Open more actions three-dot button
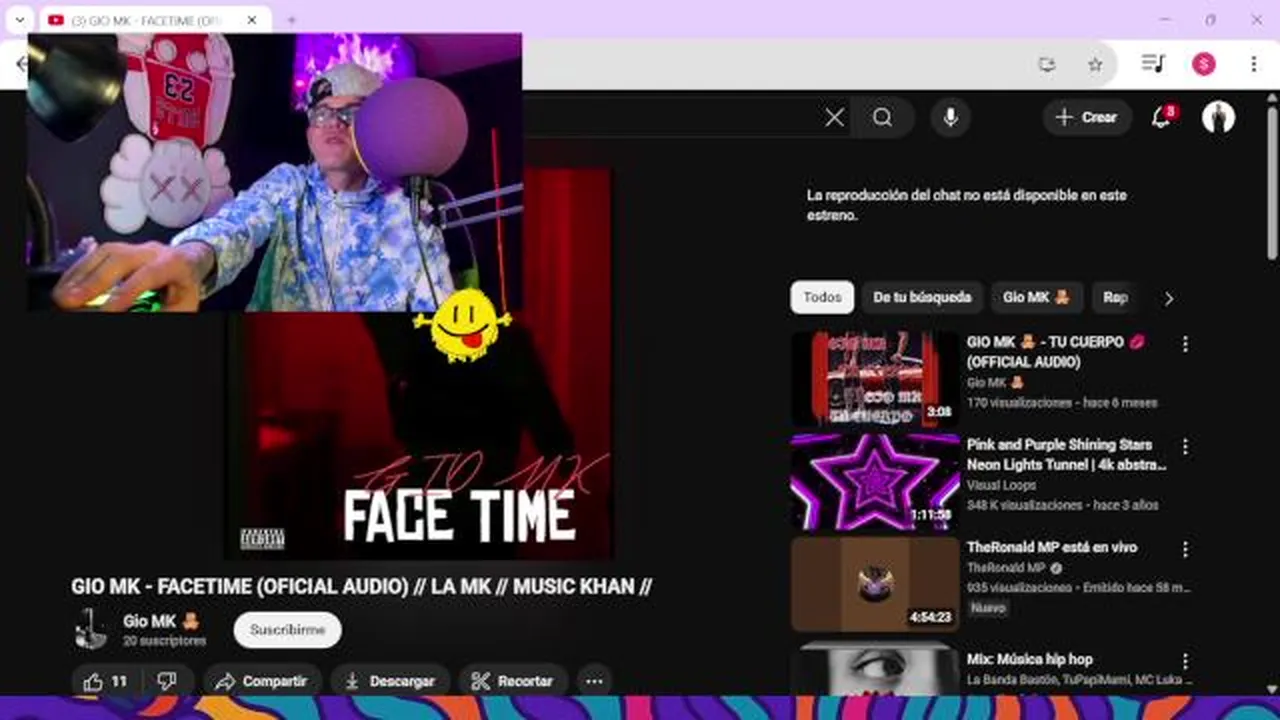The height and width of the screenshot is (720, 1280). pyautogui.click(x=594, y=681)
